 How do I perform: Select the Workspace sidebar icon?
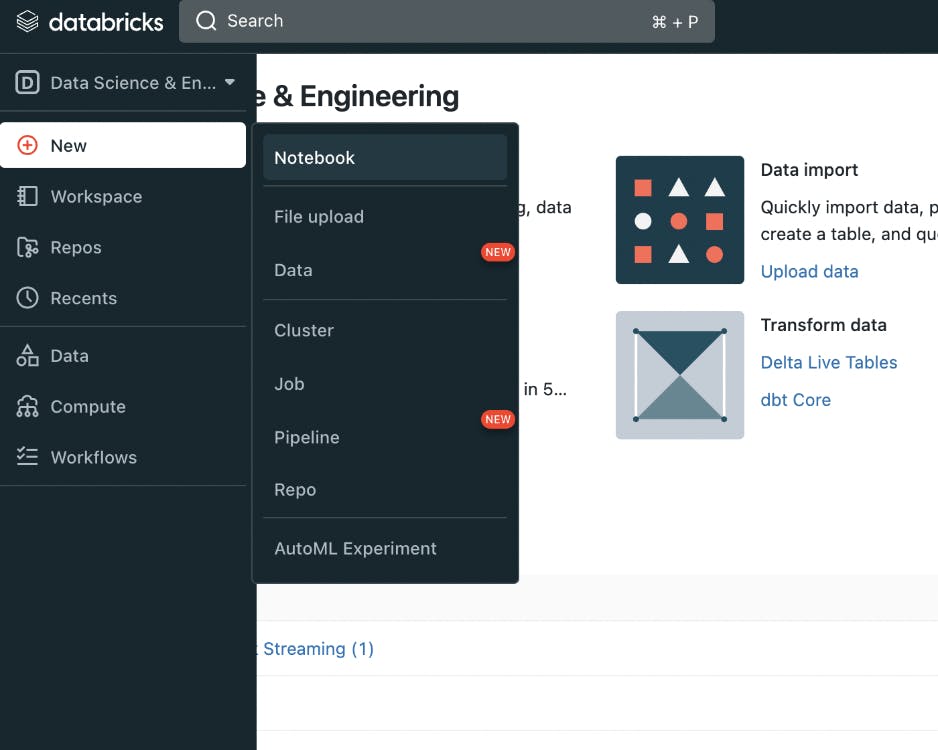pyautogui.click(x=25, y=196)
